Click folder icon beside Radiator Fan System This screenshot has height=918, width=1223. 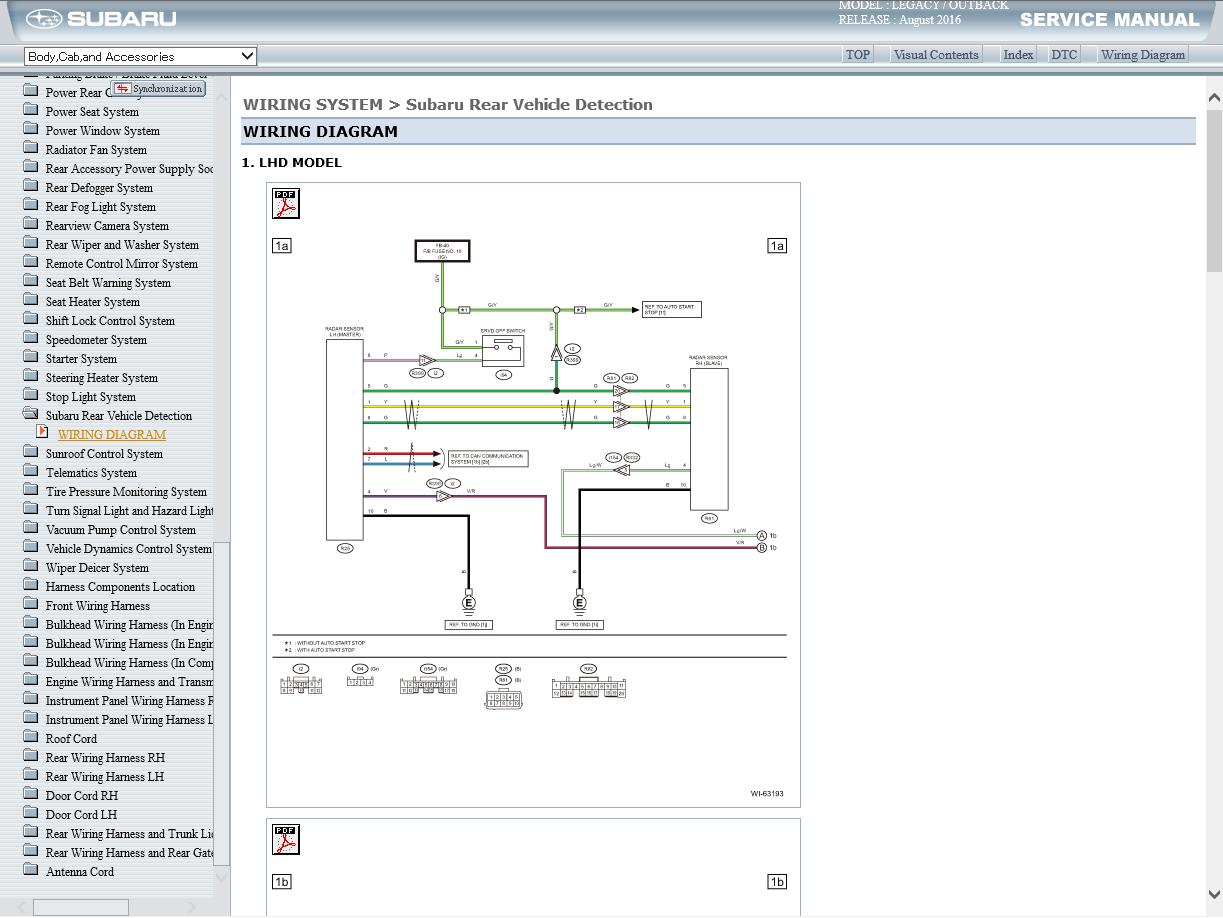pyautogui.click(x=30, y=149)
